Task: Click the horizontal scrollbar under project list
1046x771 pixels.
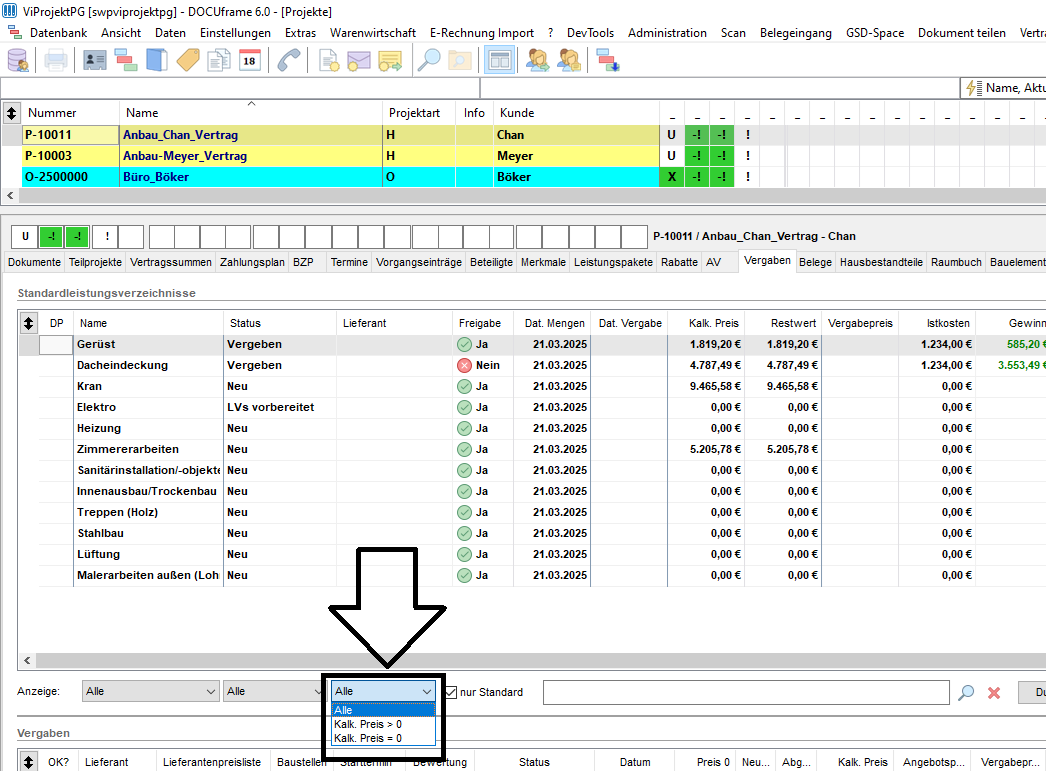Action: click(532, 195)
